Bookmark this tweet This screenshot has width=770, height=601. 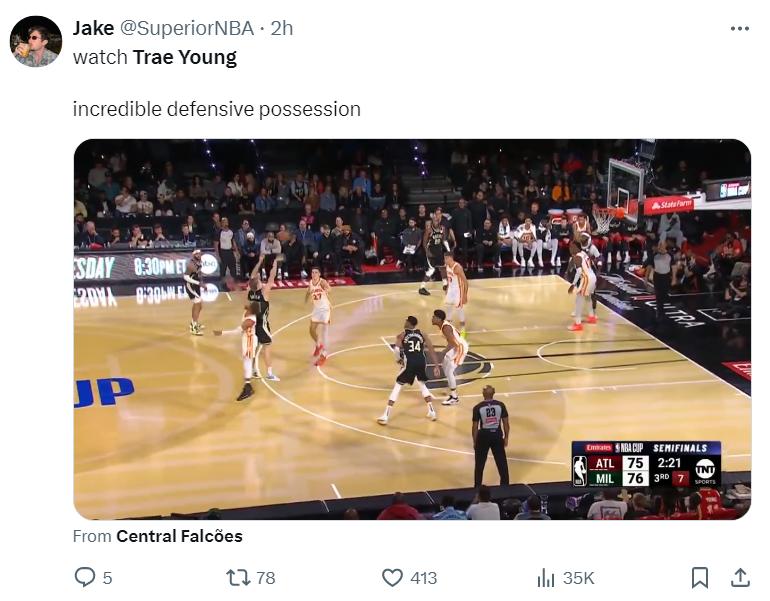[700, 577]
